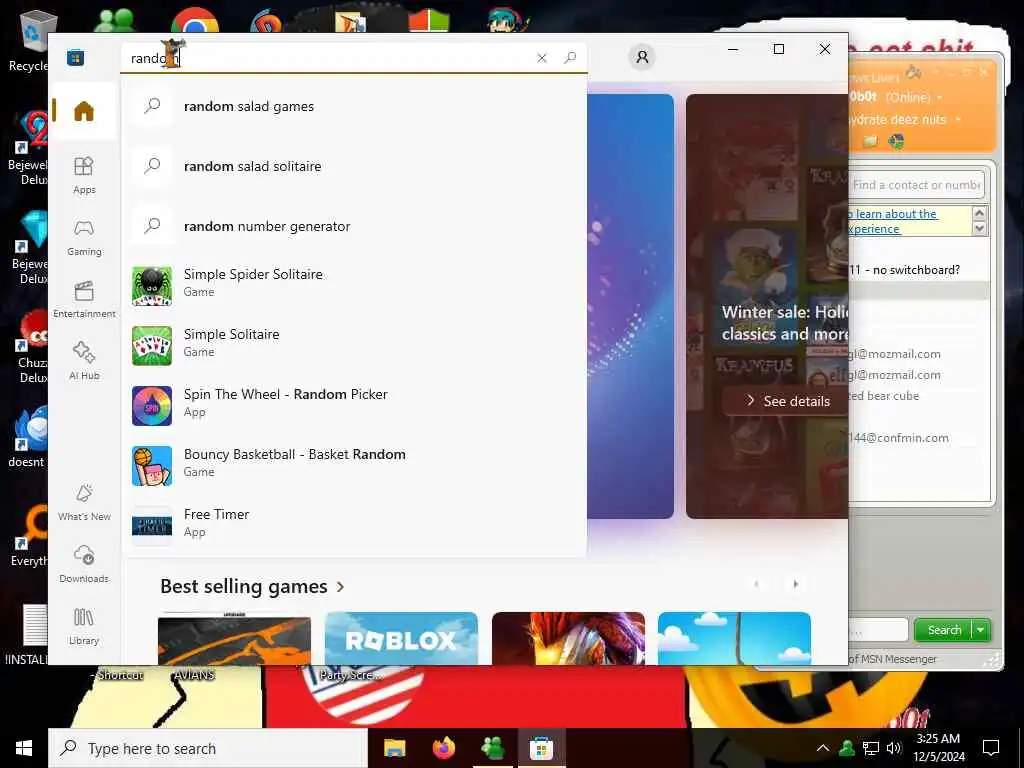1024x768 pixels.
Task: Open Recycle Bin on desktop
Action: pos(29,40)
